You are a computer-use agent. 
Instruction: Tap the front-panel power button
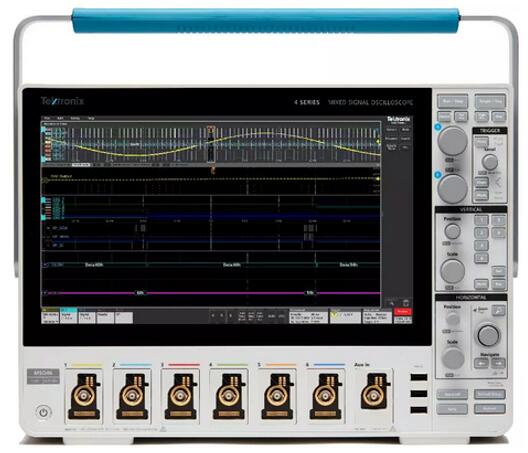click(43, 412)
